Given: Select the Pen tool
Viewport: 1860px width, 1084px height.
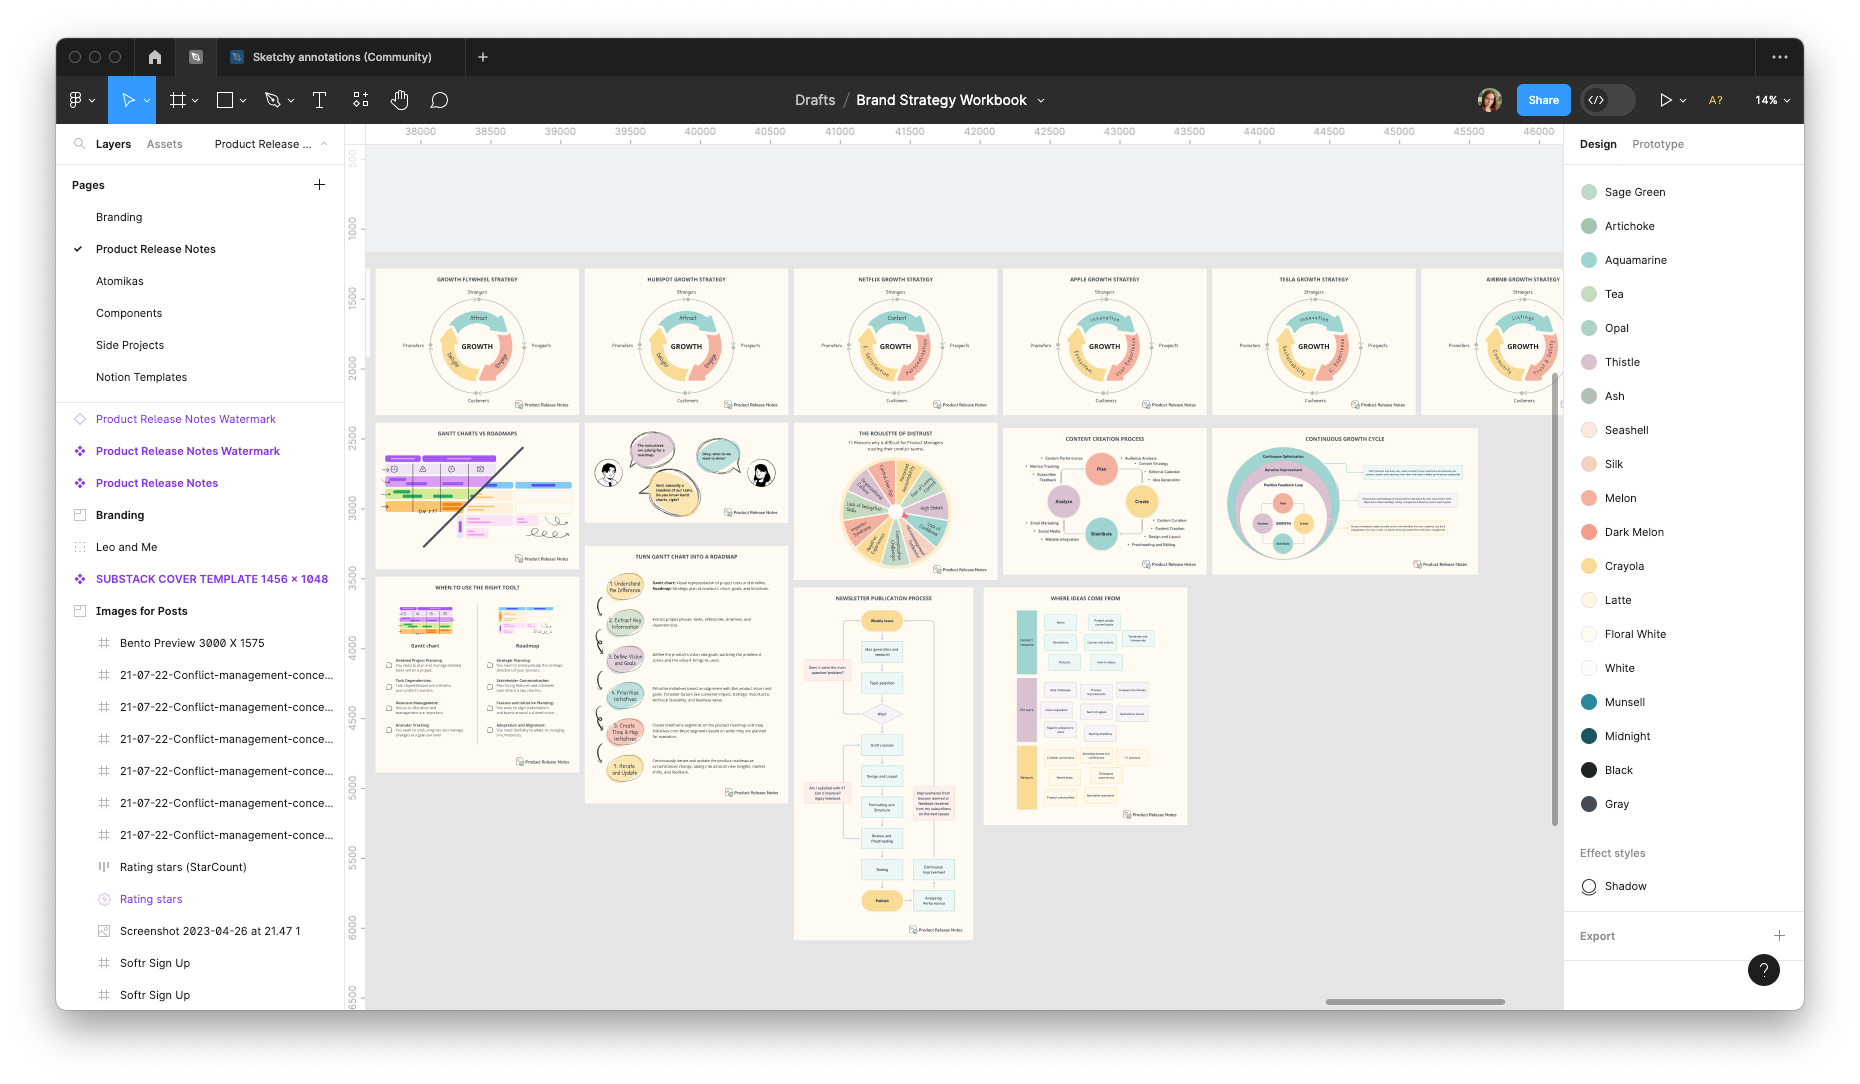Looking at the screenshot, I should pyautogui.click(x=272, y=100).
